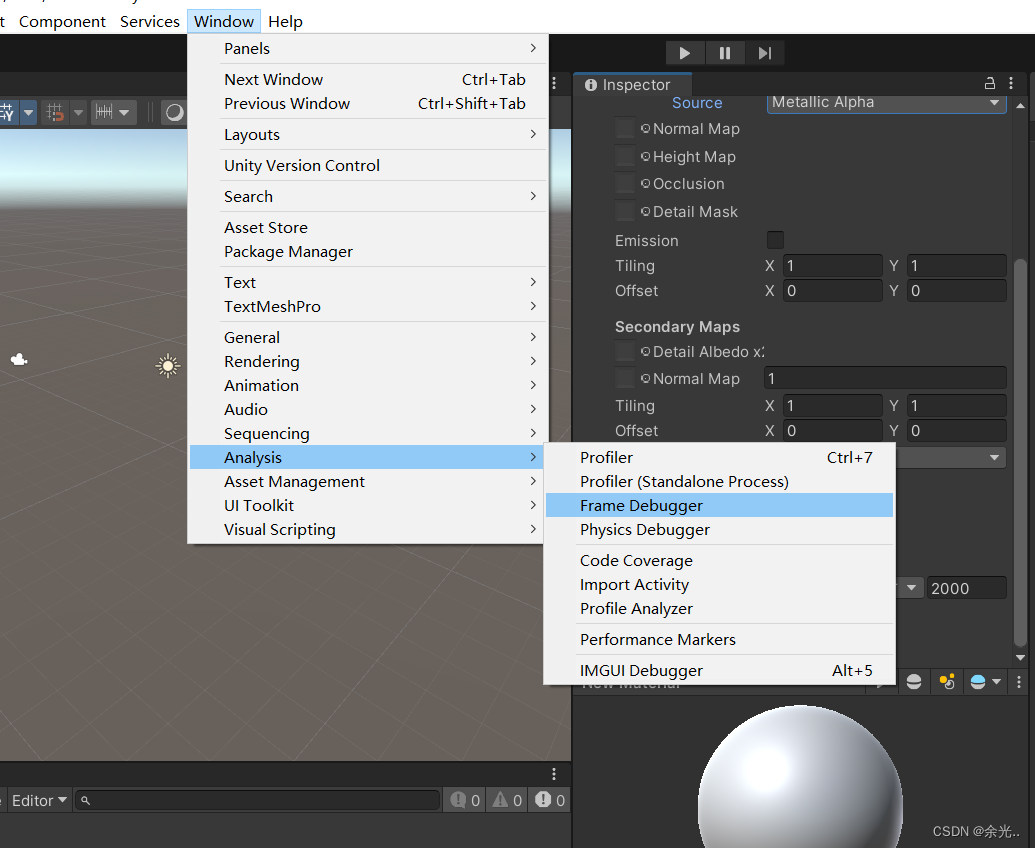1035x848 pixels.
Task: Select Profile Analyzer menu item
Action: pos(719,608)
